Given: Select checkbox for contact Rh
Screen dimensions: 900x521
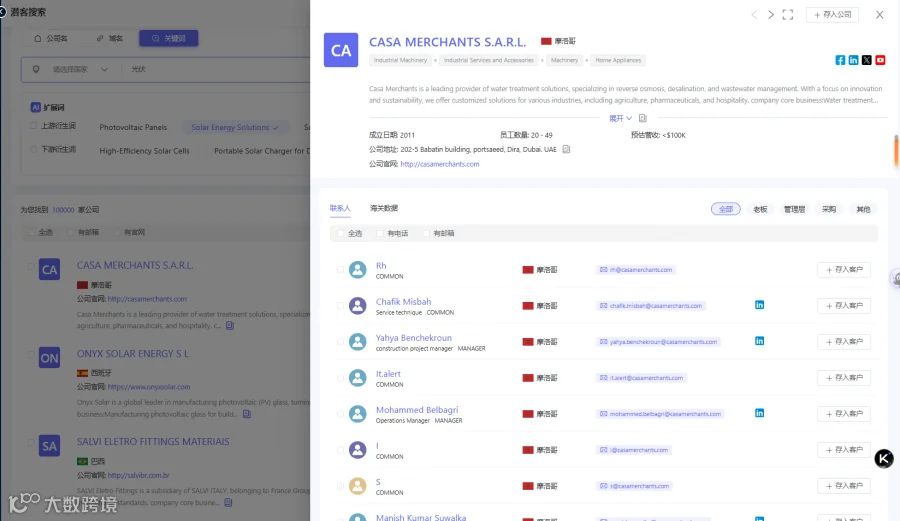Looking at the screenshot, I should tap(340, 270).
